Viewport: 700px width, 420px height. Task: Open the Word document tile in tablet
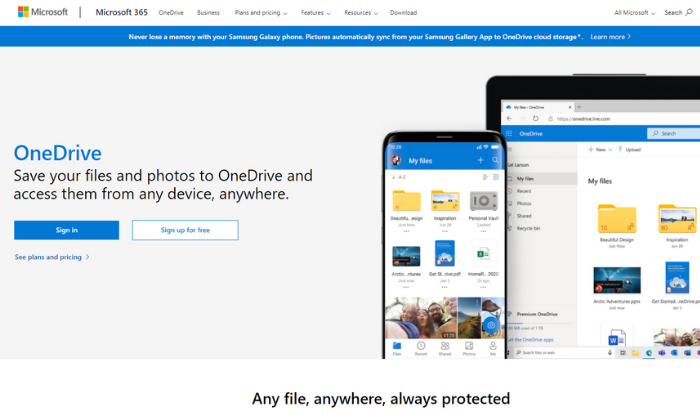click(617, 337)
